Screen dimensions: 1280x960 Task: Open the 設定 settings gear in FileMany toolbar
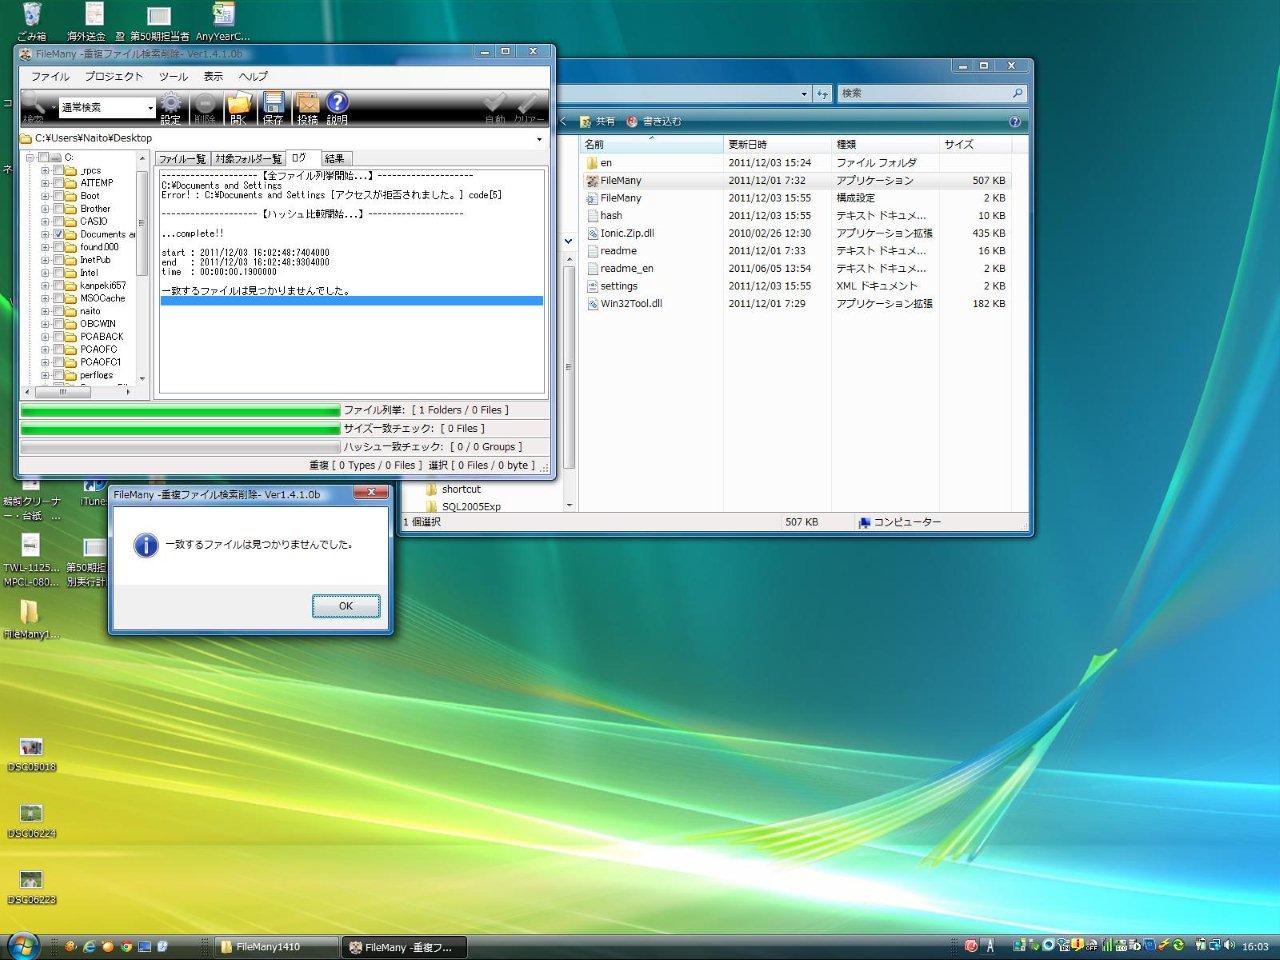coord(171,106)
